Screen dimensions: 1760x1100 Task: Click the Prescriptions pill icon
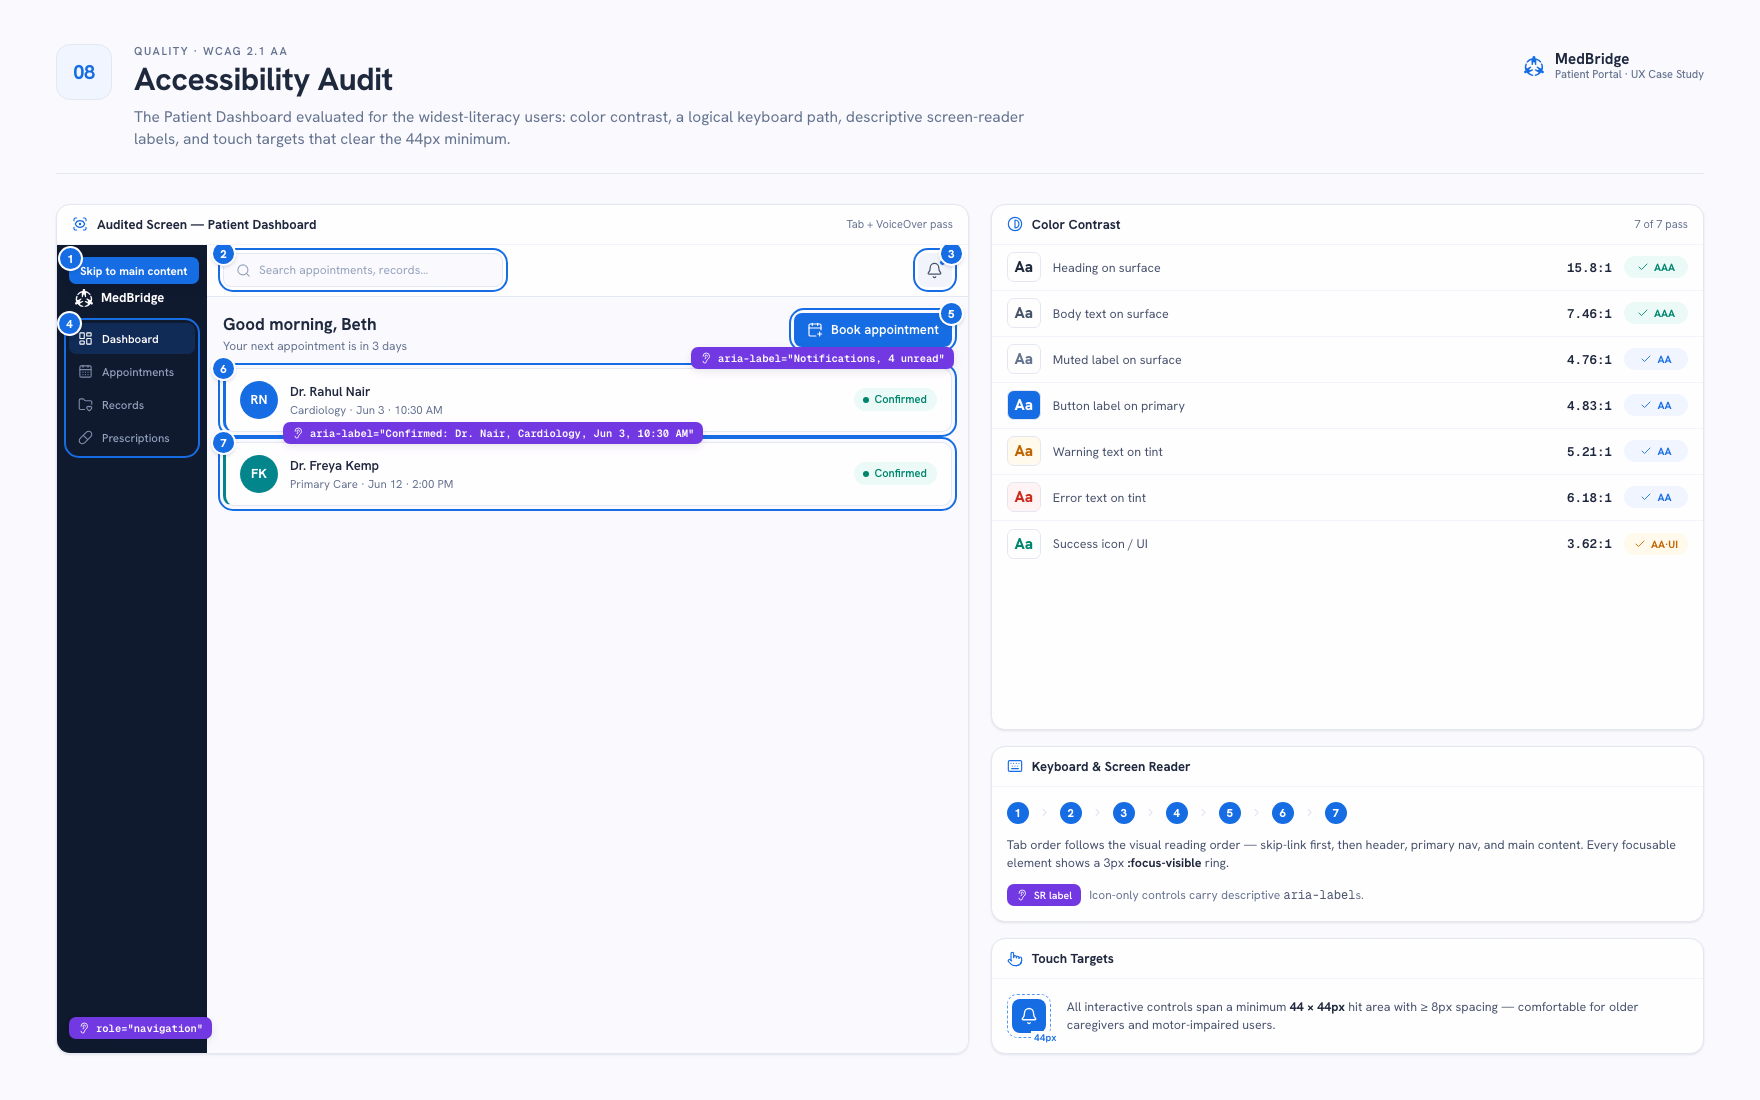[x=85, y=438]
